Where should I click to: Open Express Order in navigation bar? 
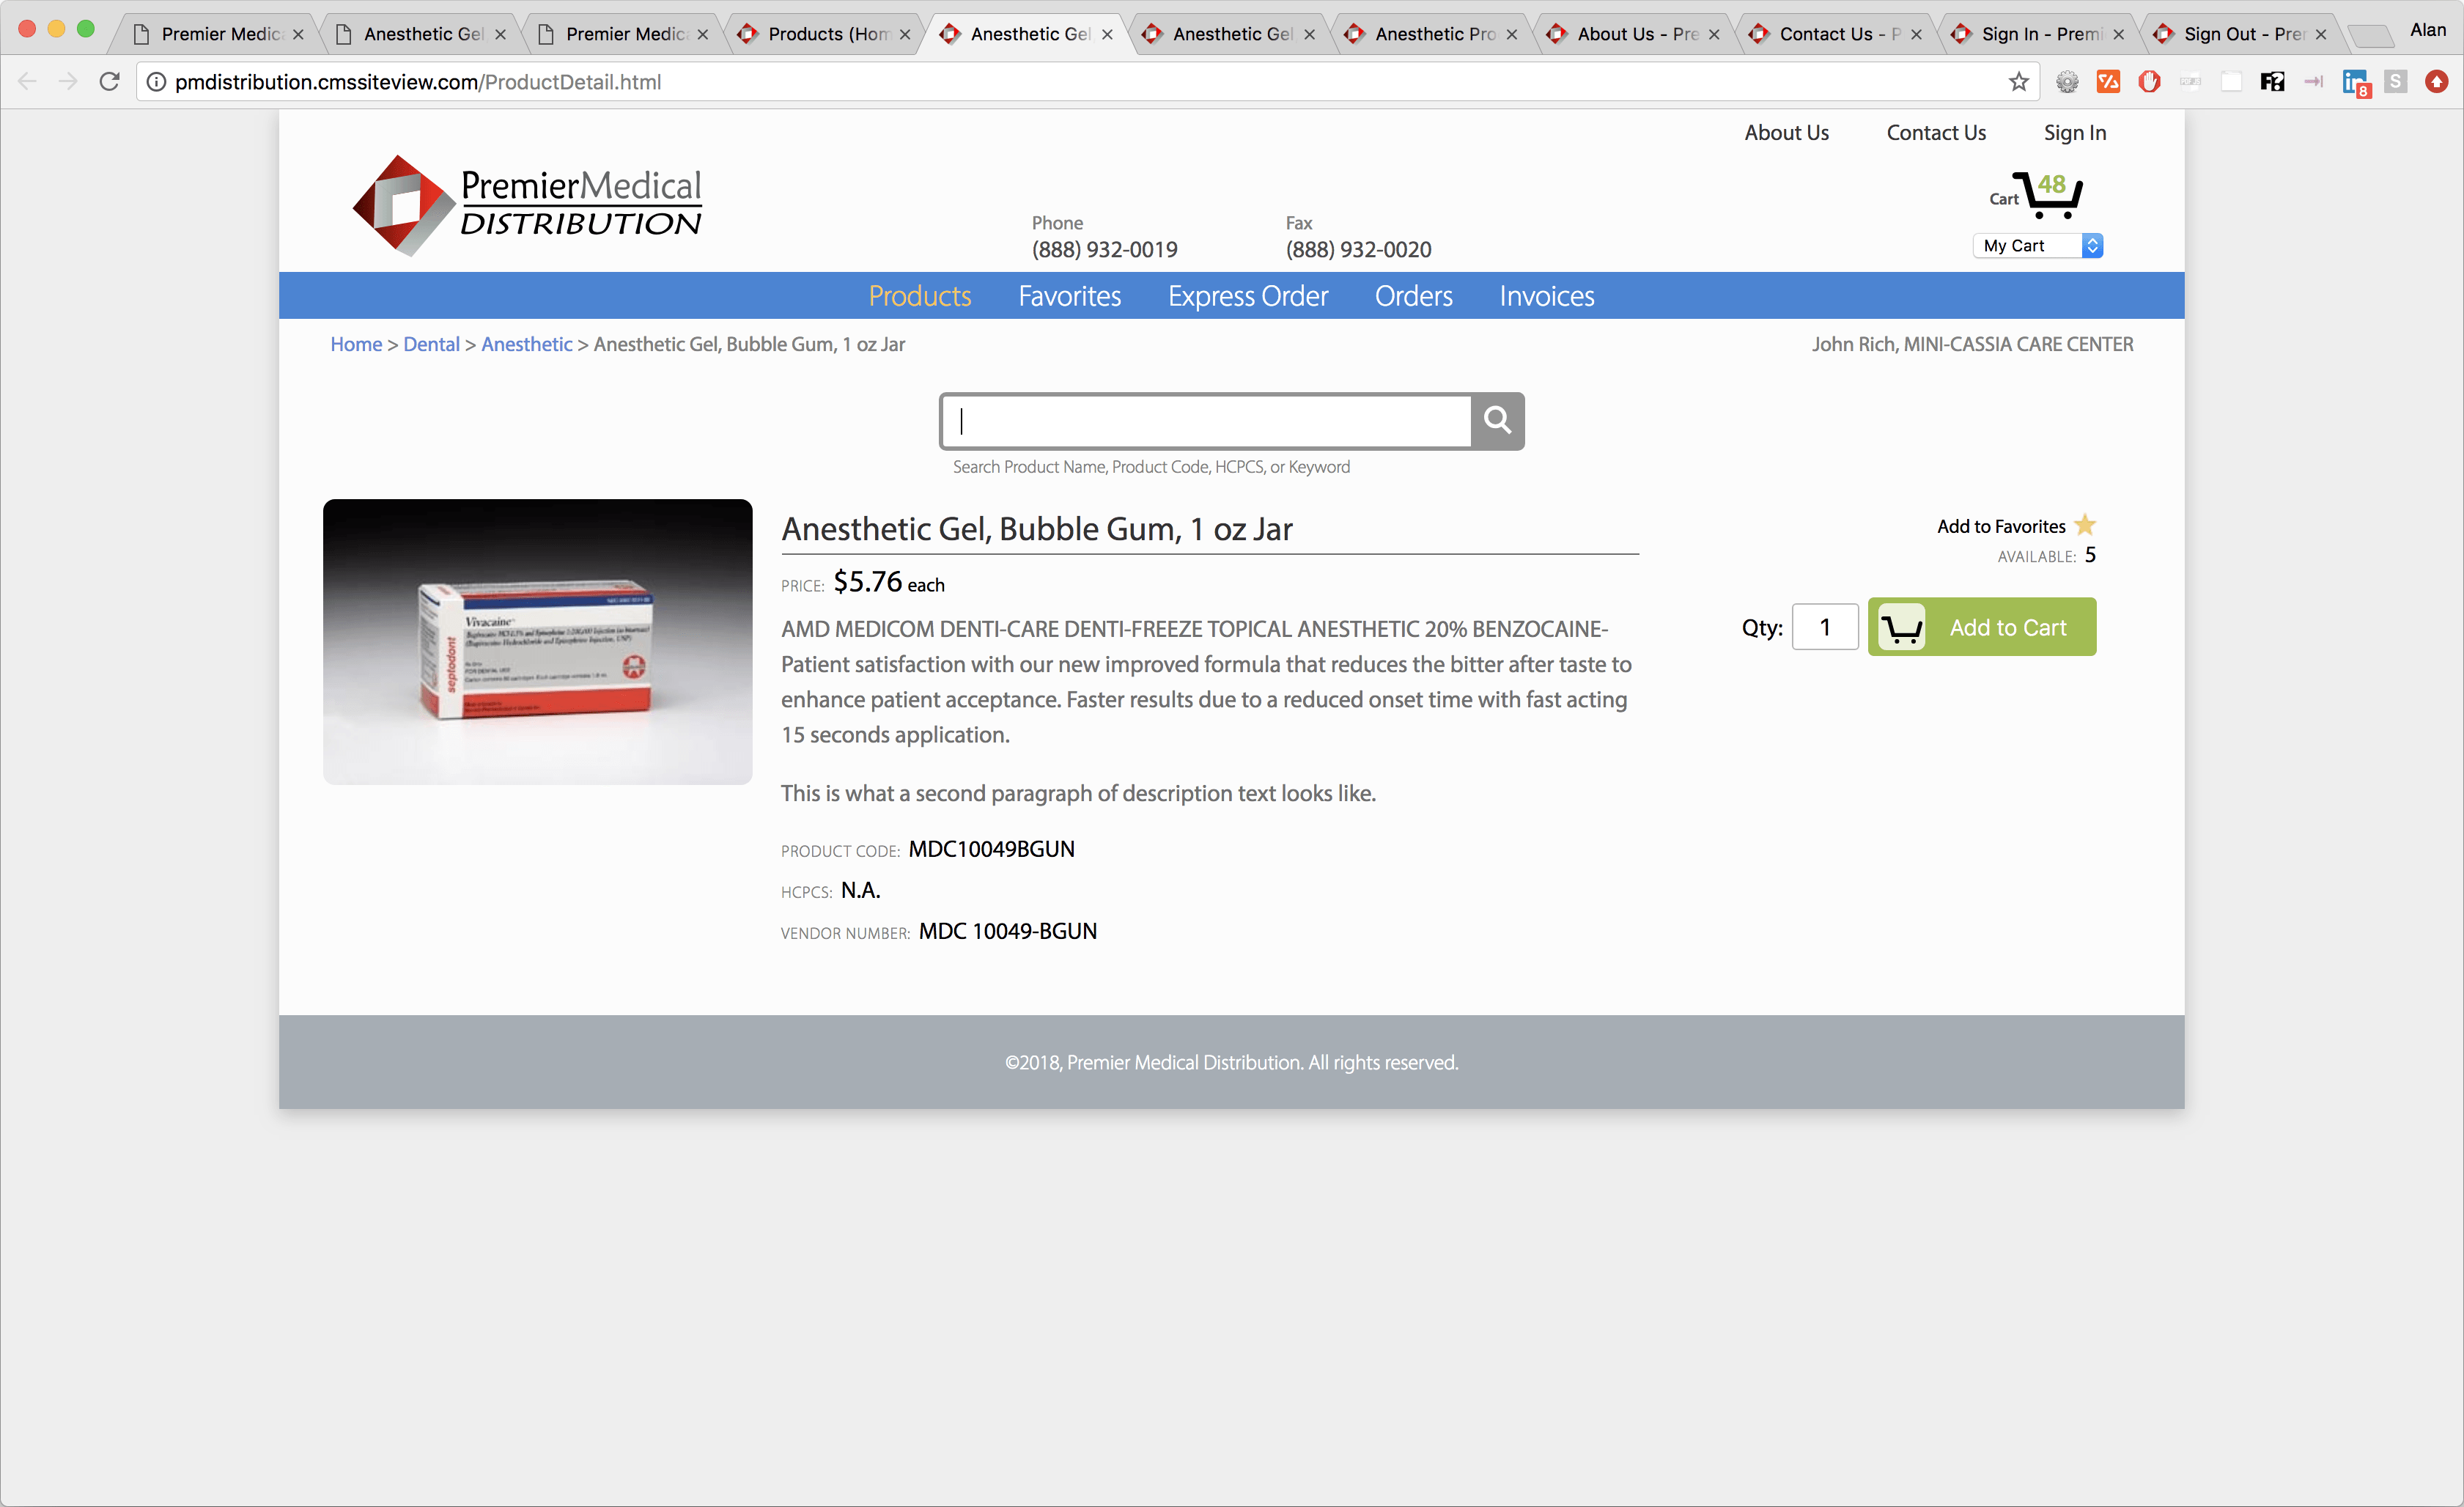pyautogui.click(x=1247, y=296)
